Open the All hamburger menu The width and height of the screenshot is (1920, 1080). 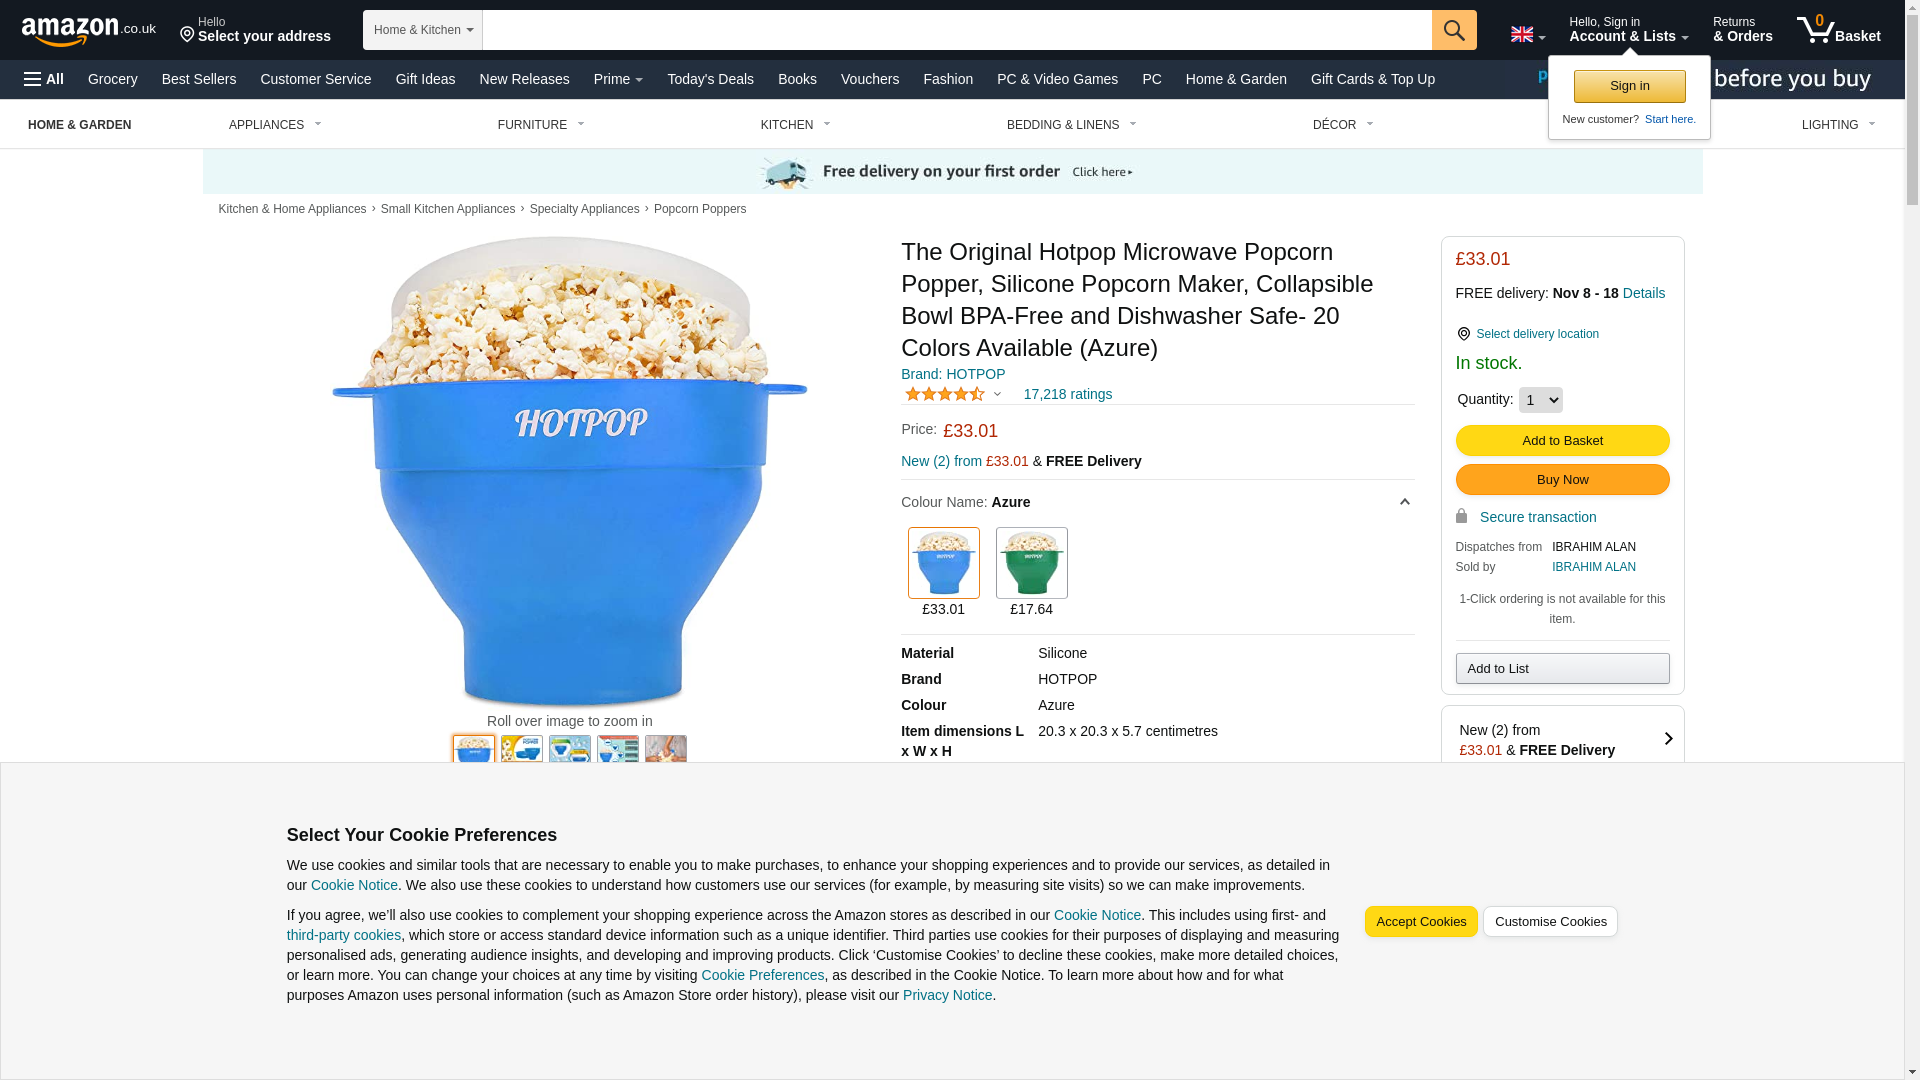coord(44,79)
